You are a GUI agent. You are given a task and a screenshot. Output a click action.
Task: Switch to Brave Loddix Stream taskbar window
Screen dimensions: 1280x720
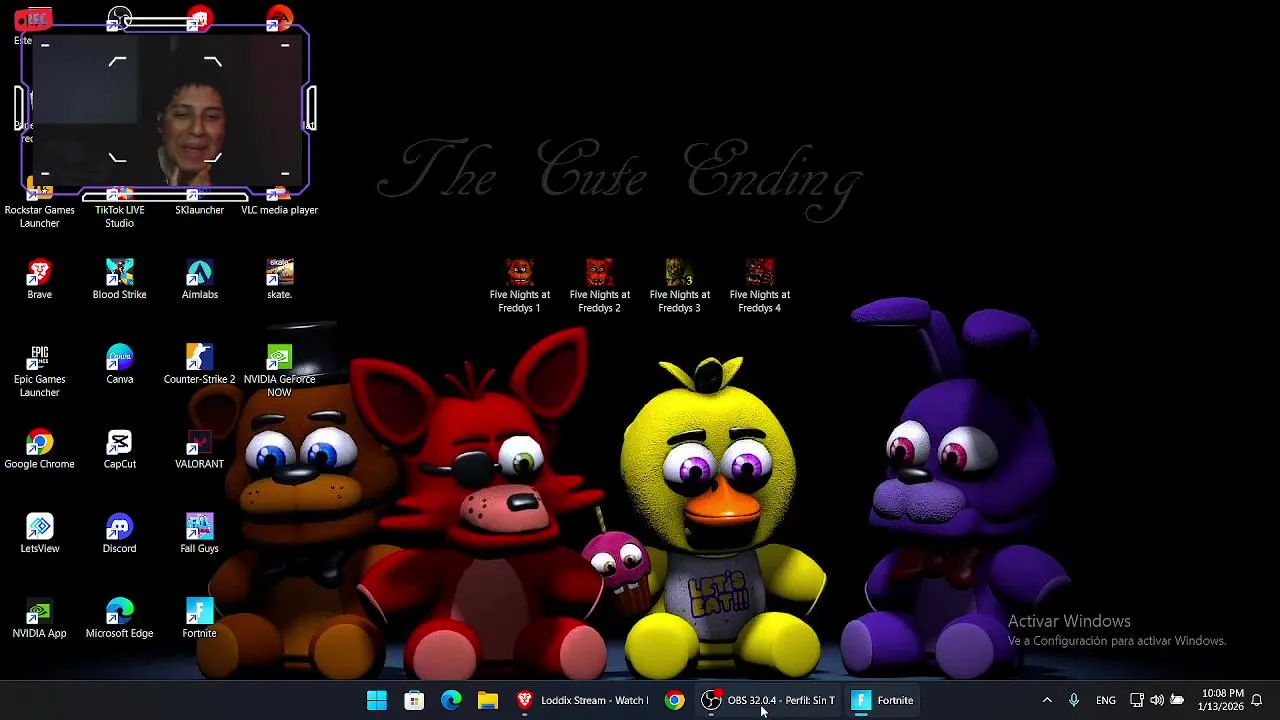tap(582, 700)
